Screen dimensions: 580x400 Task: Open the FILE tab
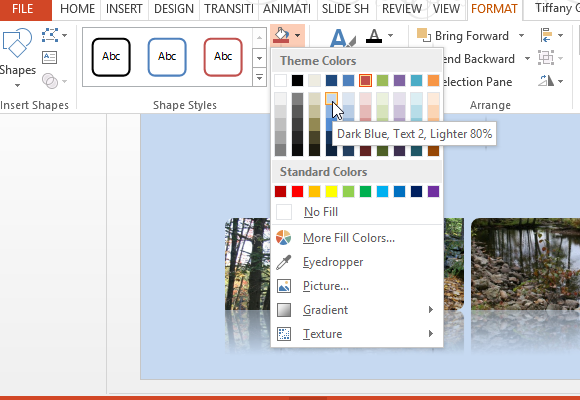[23, 9]
